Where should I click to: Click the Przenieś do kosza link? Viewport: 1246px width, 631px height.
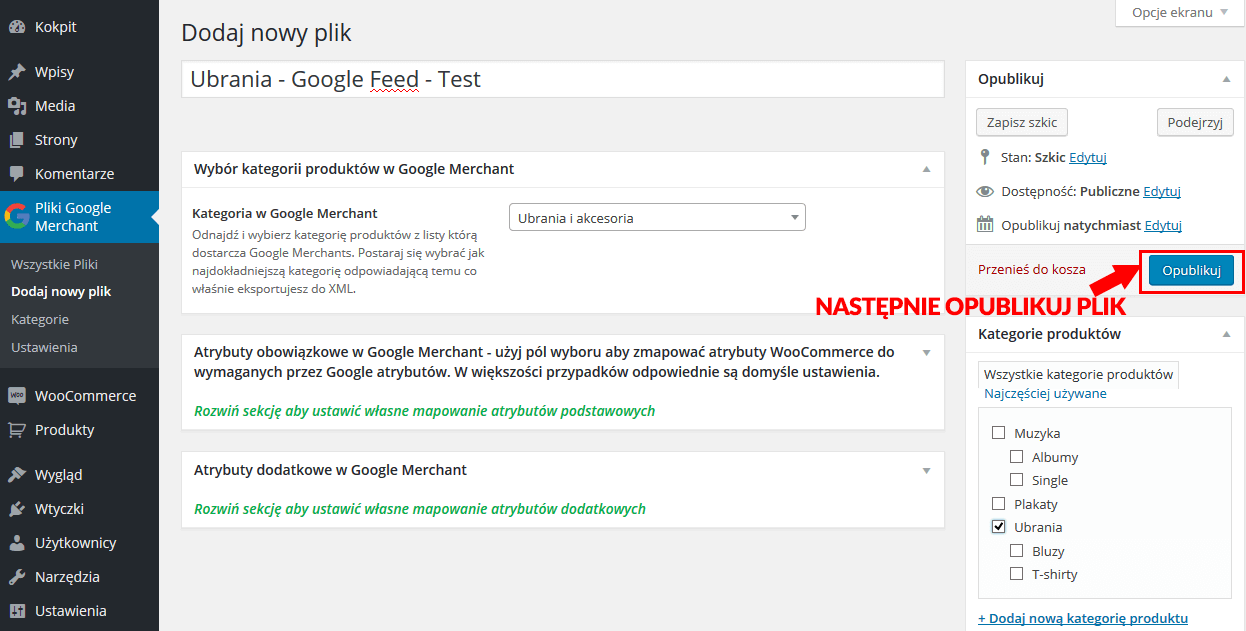[1032, 270]
